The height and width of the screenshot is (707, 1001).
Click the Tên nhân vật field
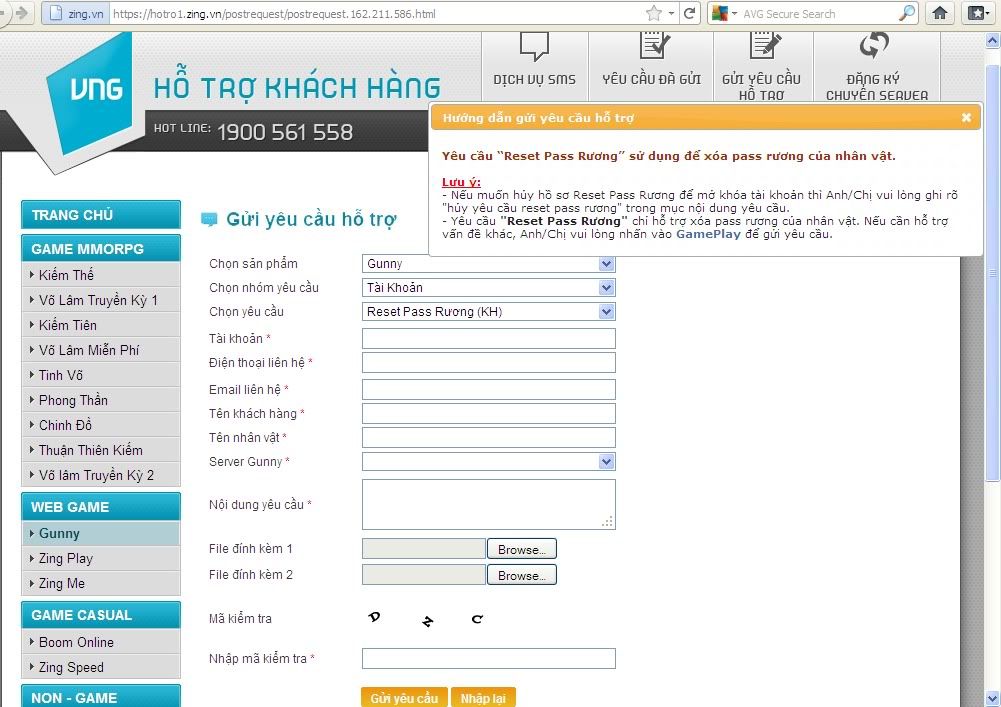tap(488, 437)
